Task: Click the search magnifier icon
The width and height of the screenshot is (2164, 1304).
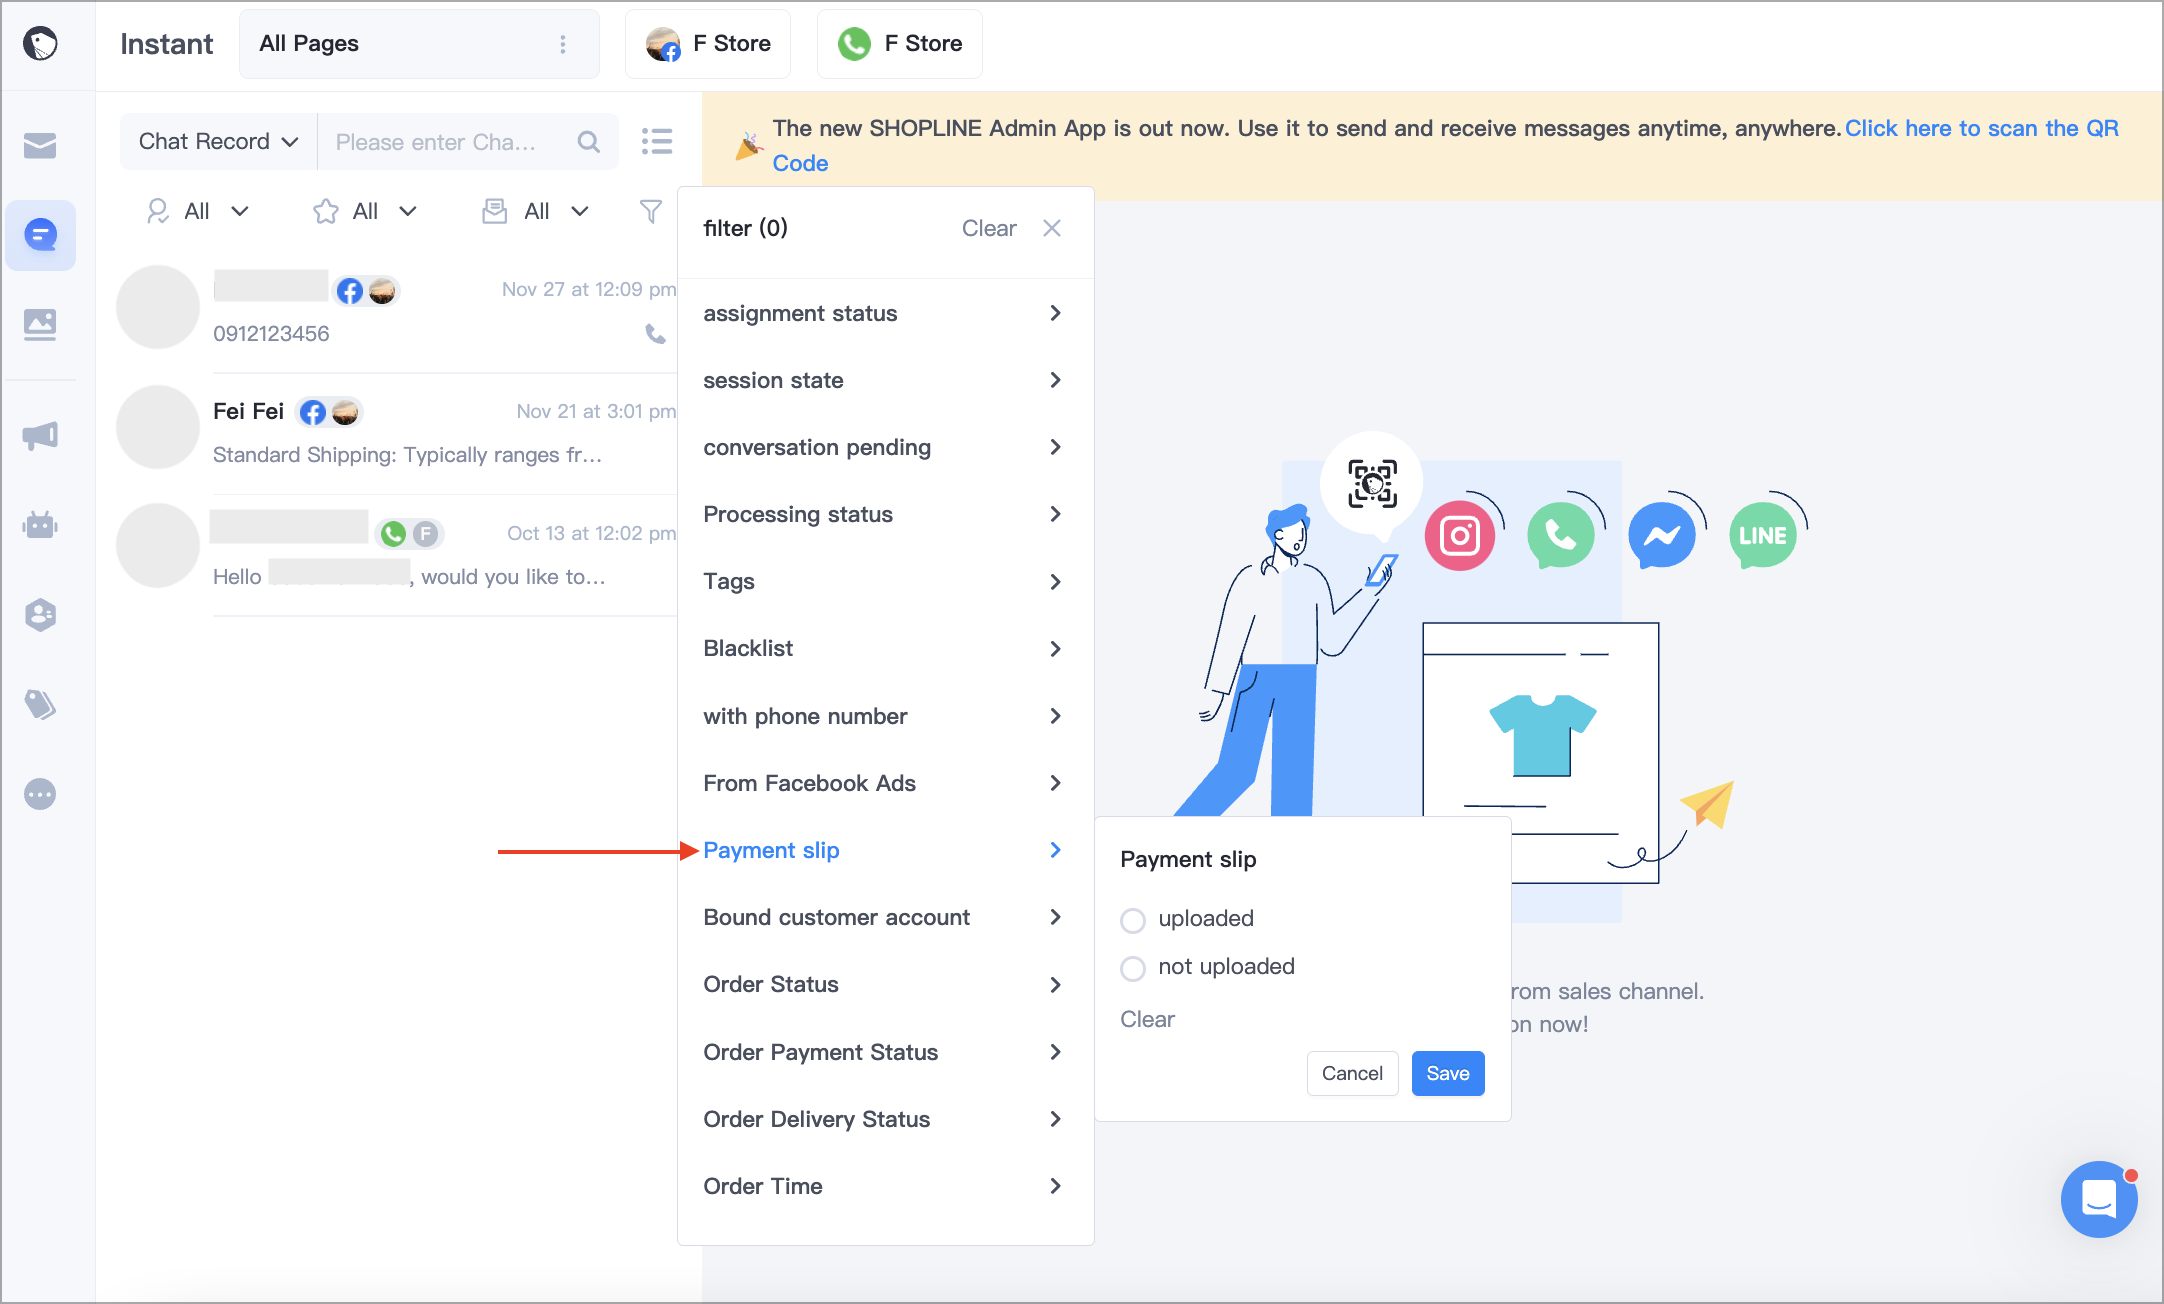Action: click(x=589, y=142)
